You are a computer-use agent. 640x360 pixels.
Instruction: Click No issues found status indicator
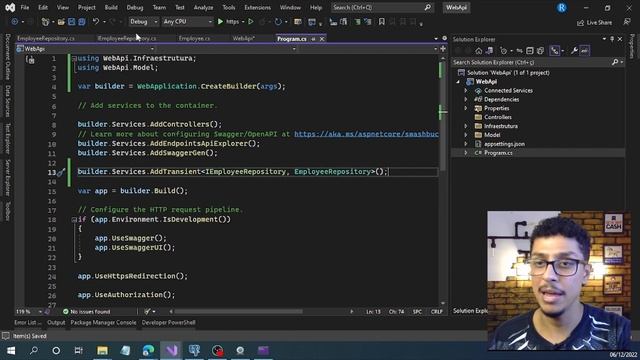(x=86, y=311)
